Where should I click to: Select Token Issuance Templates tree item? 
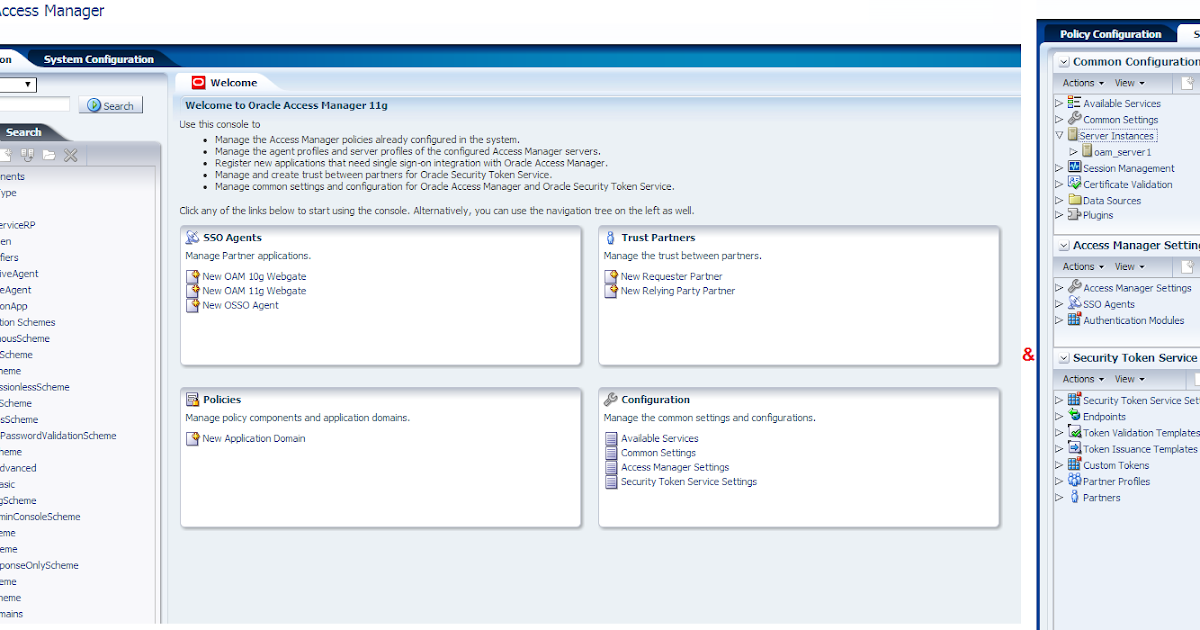pyautogui.click(x=1140, y=449)
